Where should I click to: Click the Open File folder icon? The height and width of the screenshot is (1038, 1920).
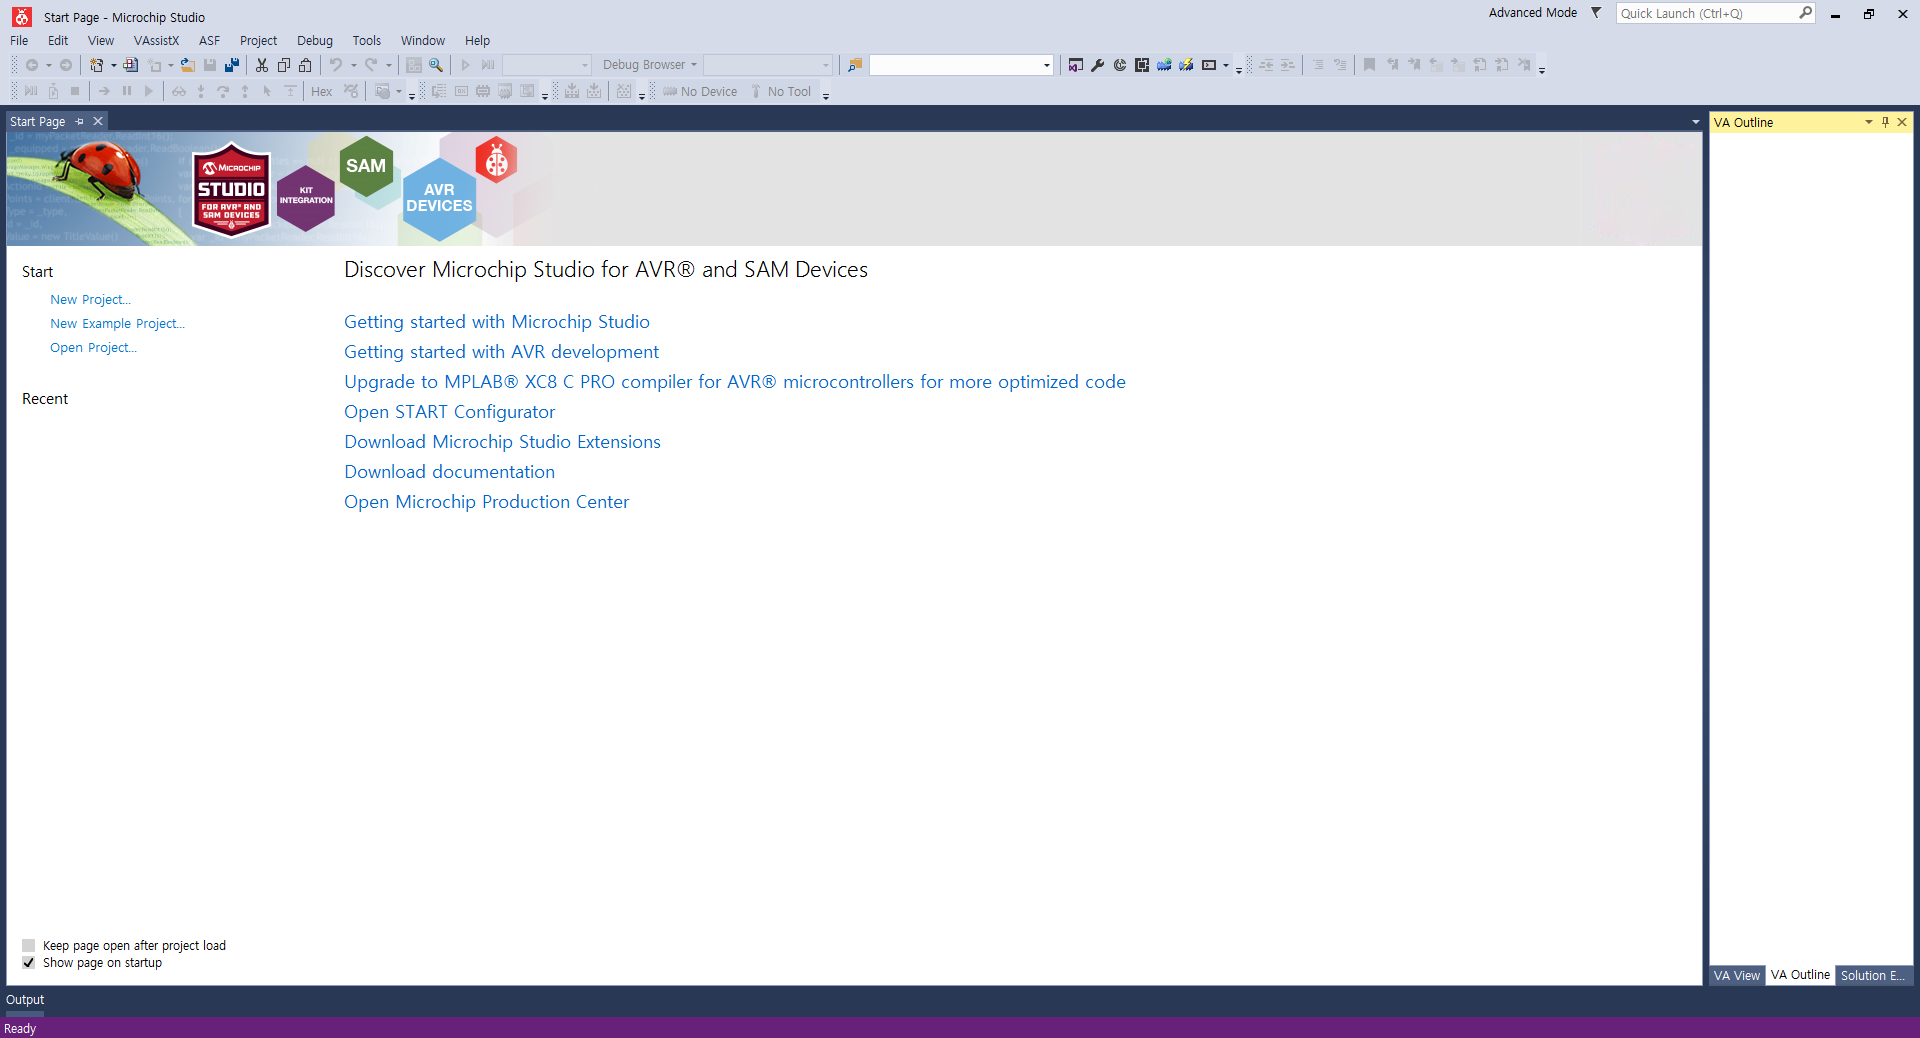pyautogui.click(x=187, y=65)
